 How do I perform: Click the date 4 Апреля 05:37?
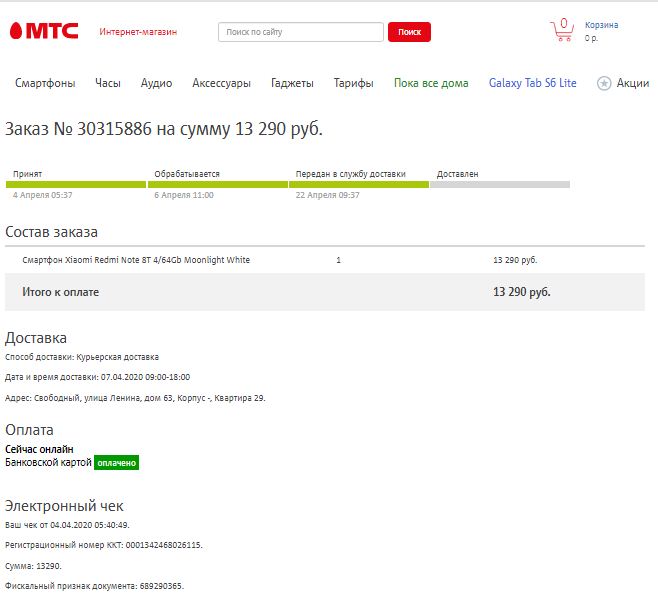[43, 195]
